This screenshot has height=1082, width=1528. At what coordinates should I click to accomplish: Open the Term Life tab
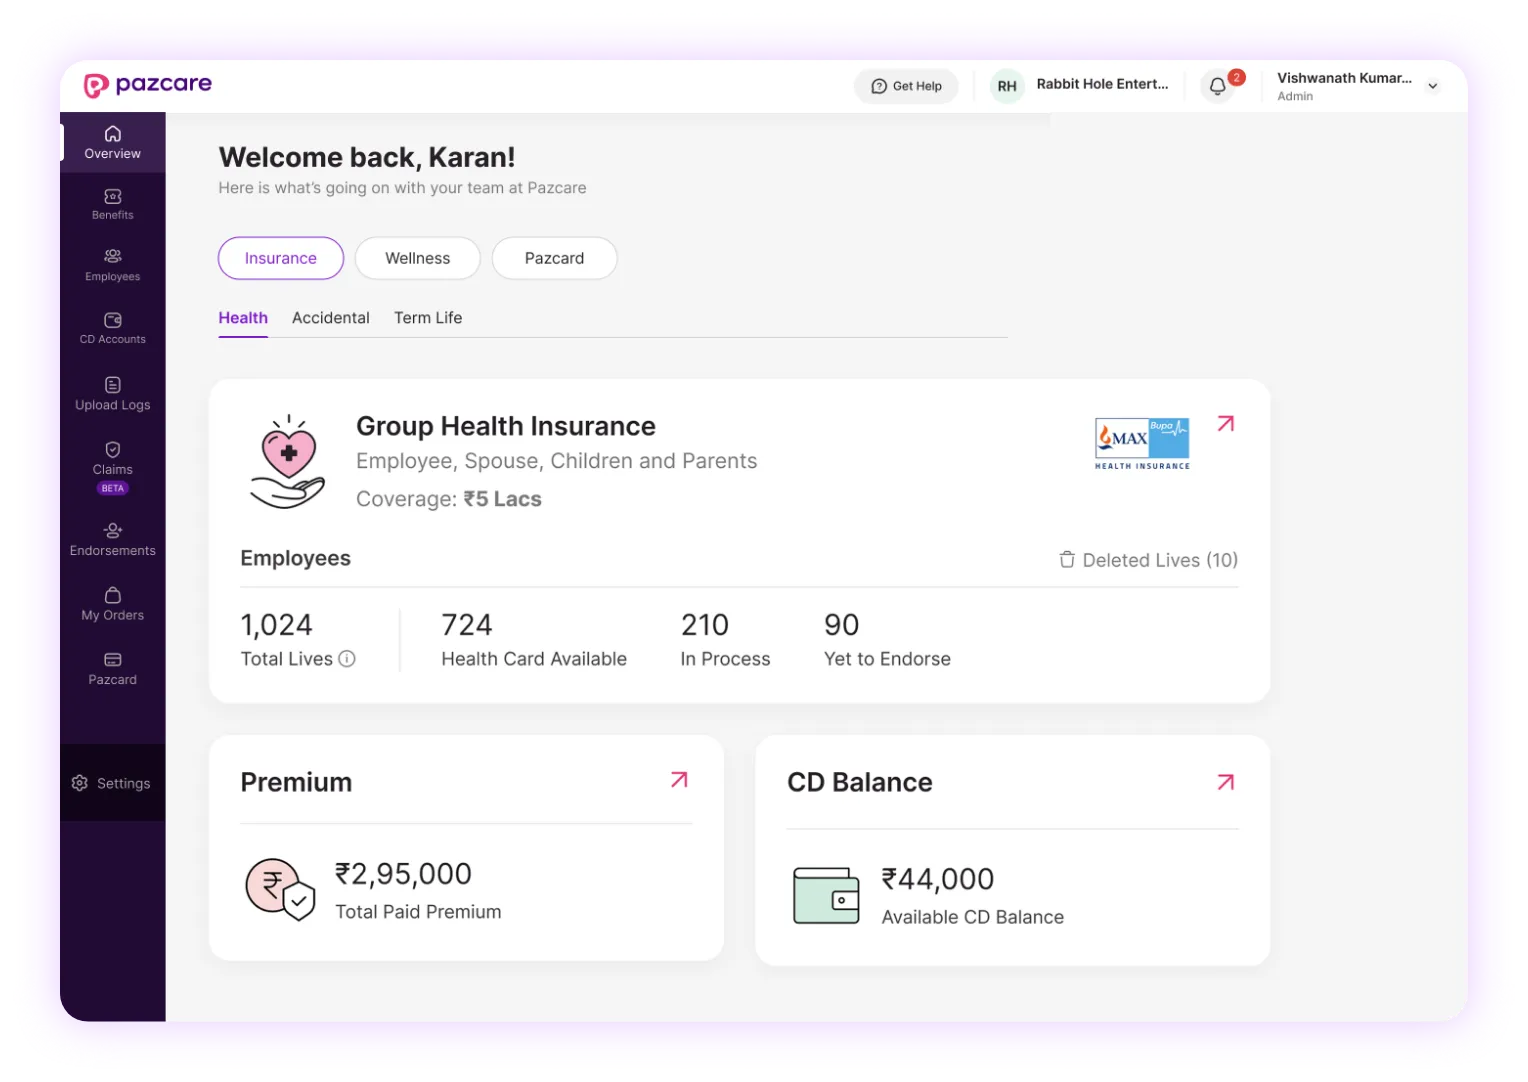[x=428, y=317]
